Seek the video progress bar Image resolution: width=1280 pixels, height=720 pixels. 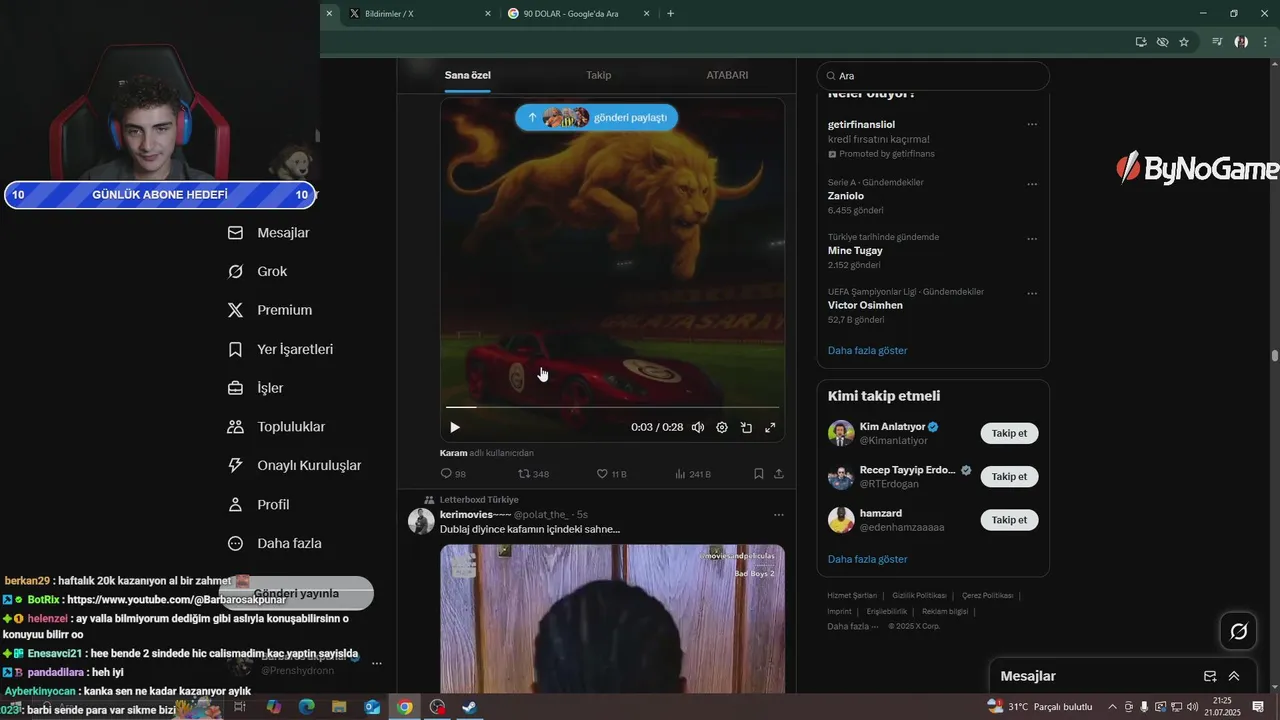tap(612, 407)
